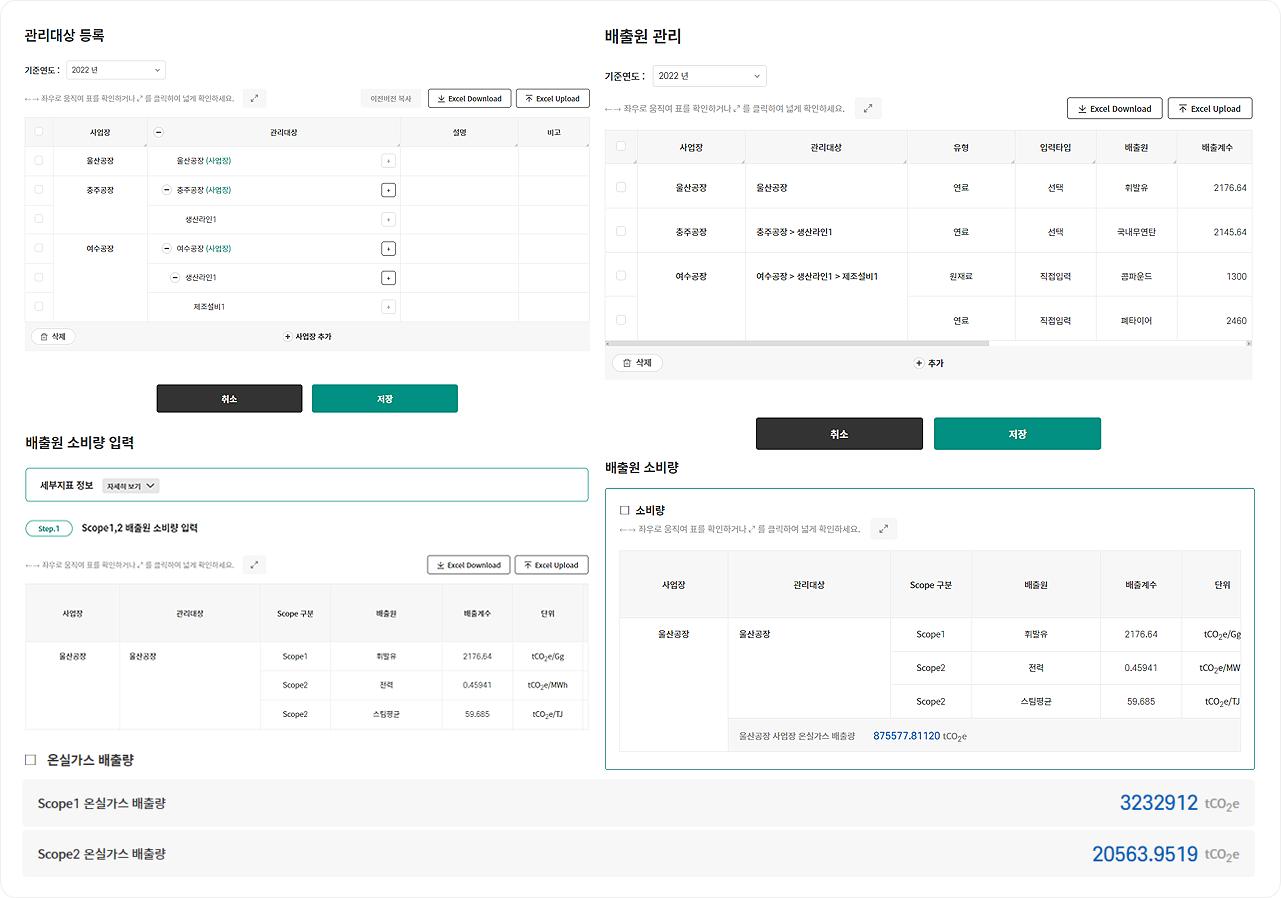Toggle select-all checkbox in 배출원 관리 header
Image resolution: width=1281 pixels, height=898 pixels.
click(x=621, y=146)
